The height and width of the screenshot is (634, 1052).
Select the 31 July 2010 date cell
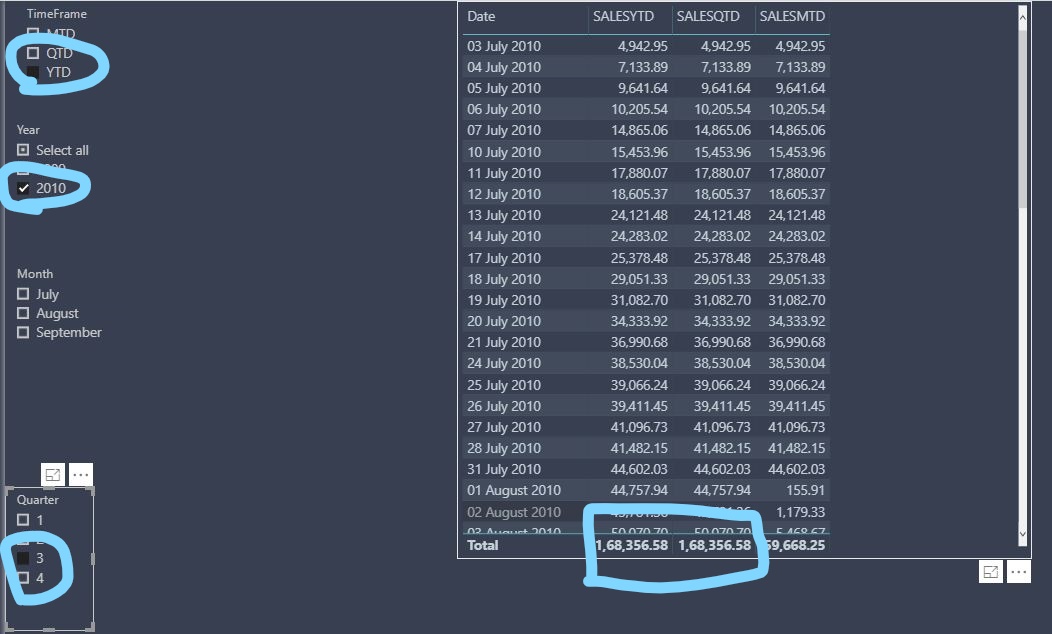[504, 470]
